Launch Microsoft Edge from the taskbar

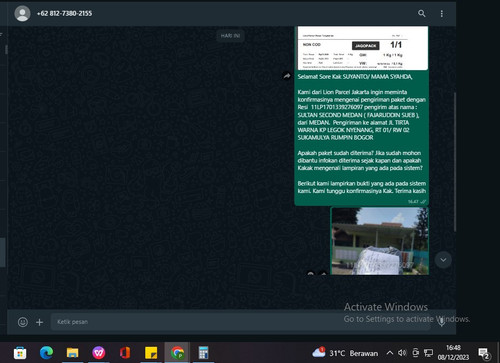tap(46, 353)
